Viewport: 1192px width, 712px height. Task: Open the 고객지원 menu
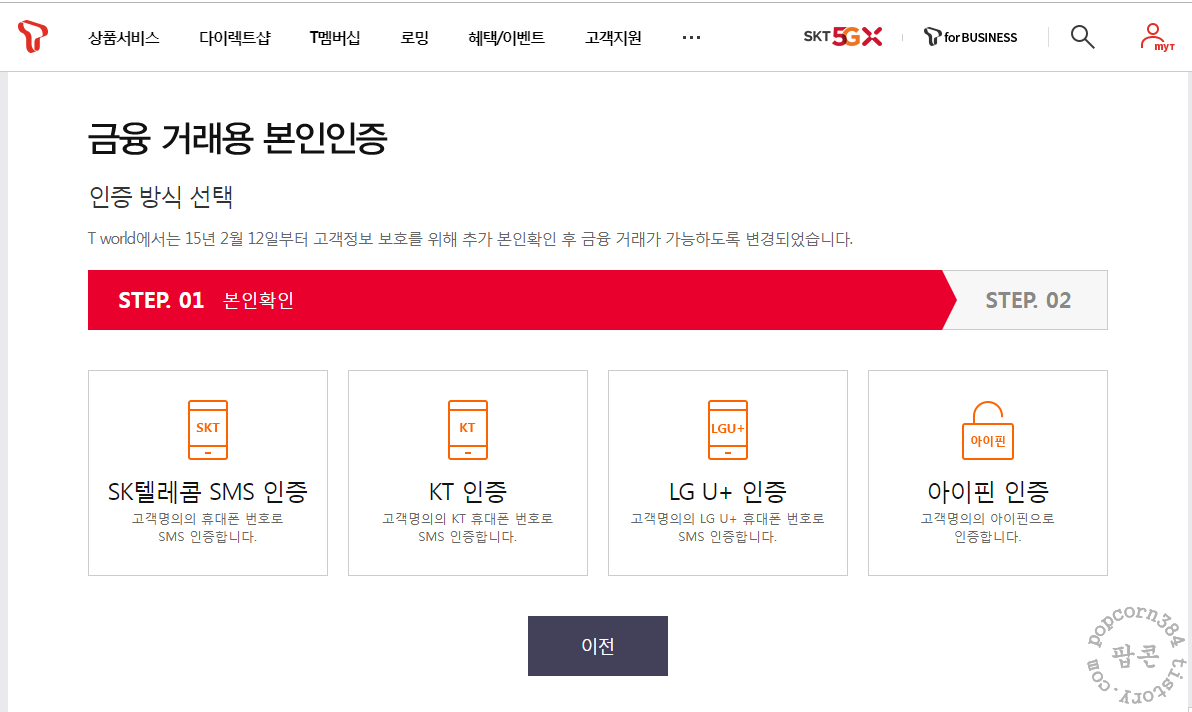click(613, 37)
